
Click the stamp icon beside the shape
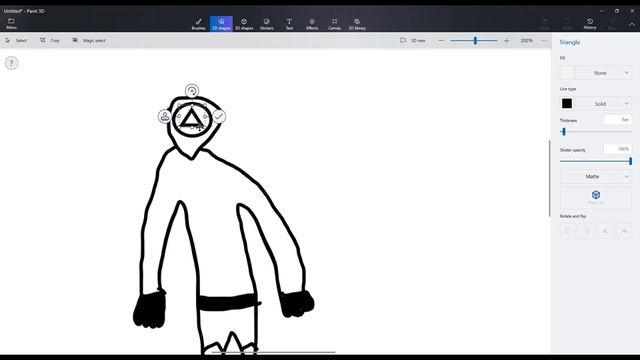pyautogui.click(x=164, y=116)
